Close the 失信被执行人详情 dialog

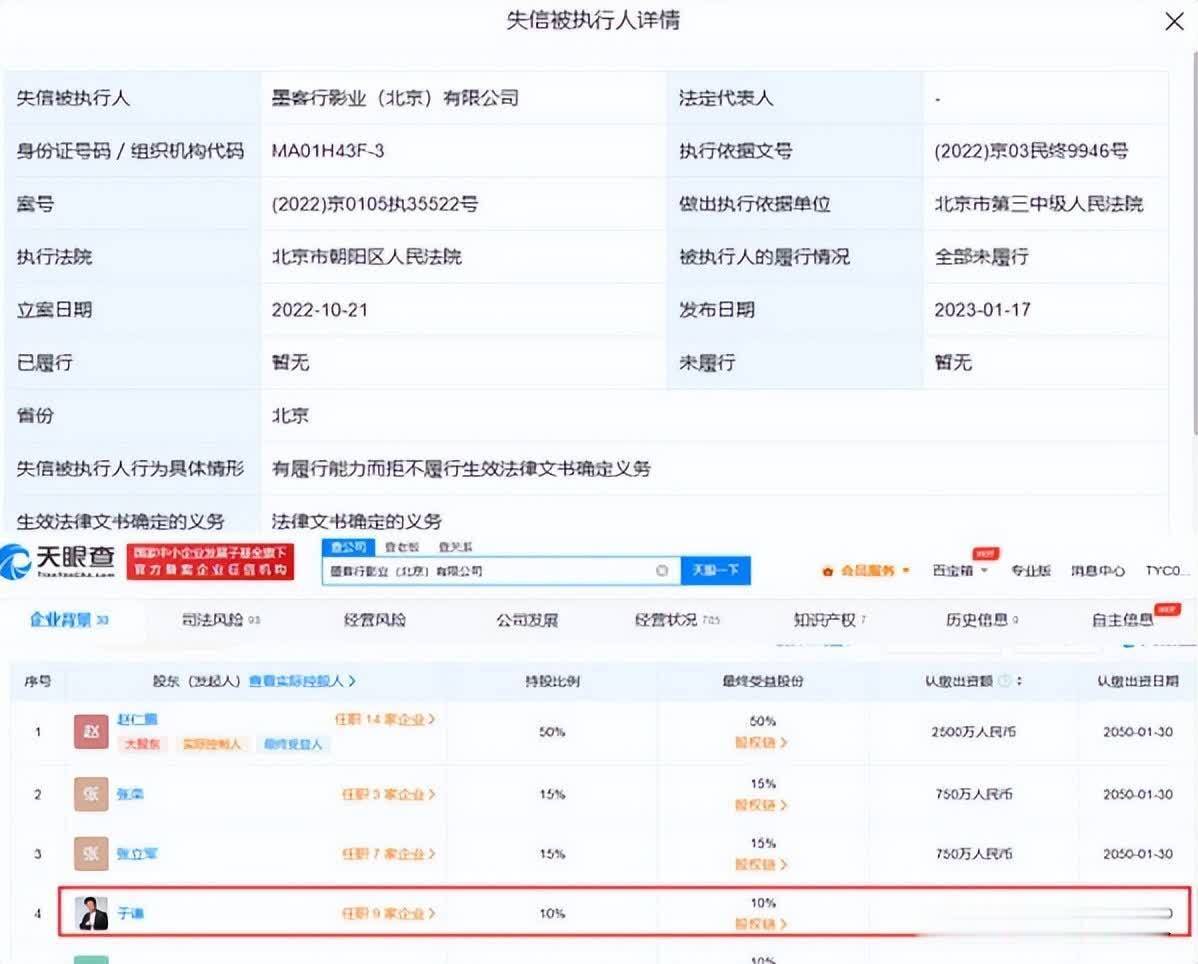point(1174,21)
